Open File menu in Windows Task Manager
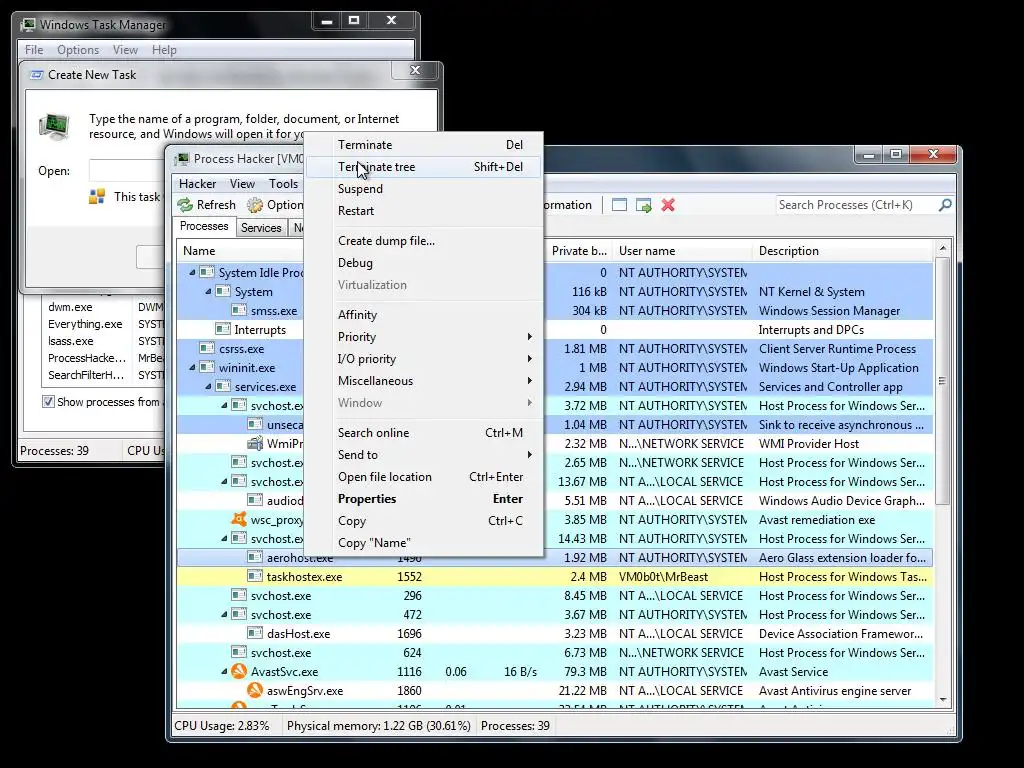Viewport: 1024px width, 768px height. point(34,50)
